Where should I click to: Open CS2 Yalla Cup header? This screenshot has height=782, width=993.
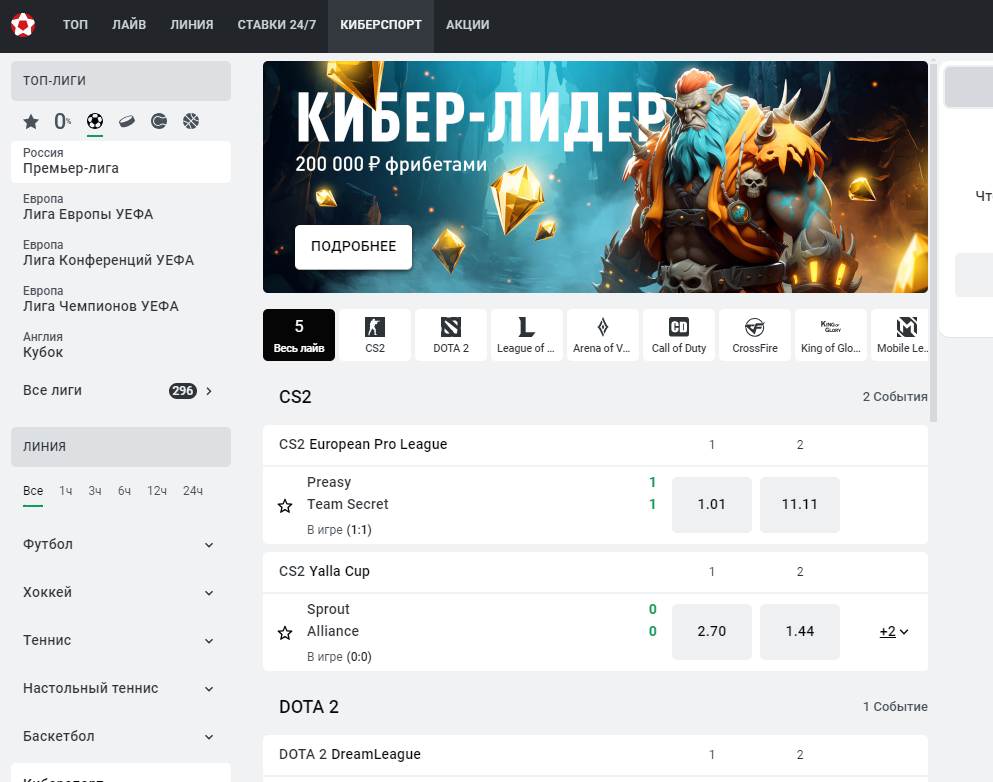click(x=324, y=571)
